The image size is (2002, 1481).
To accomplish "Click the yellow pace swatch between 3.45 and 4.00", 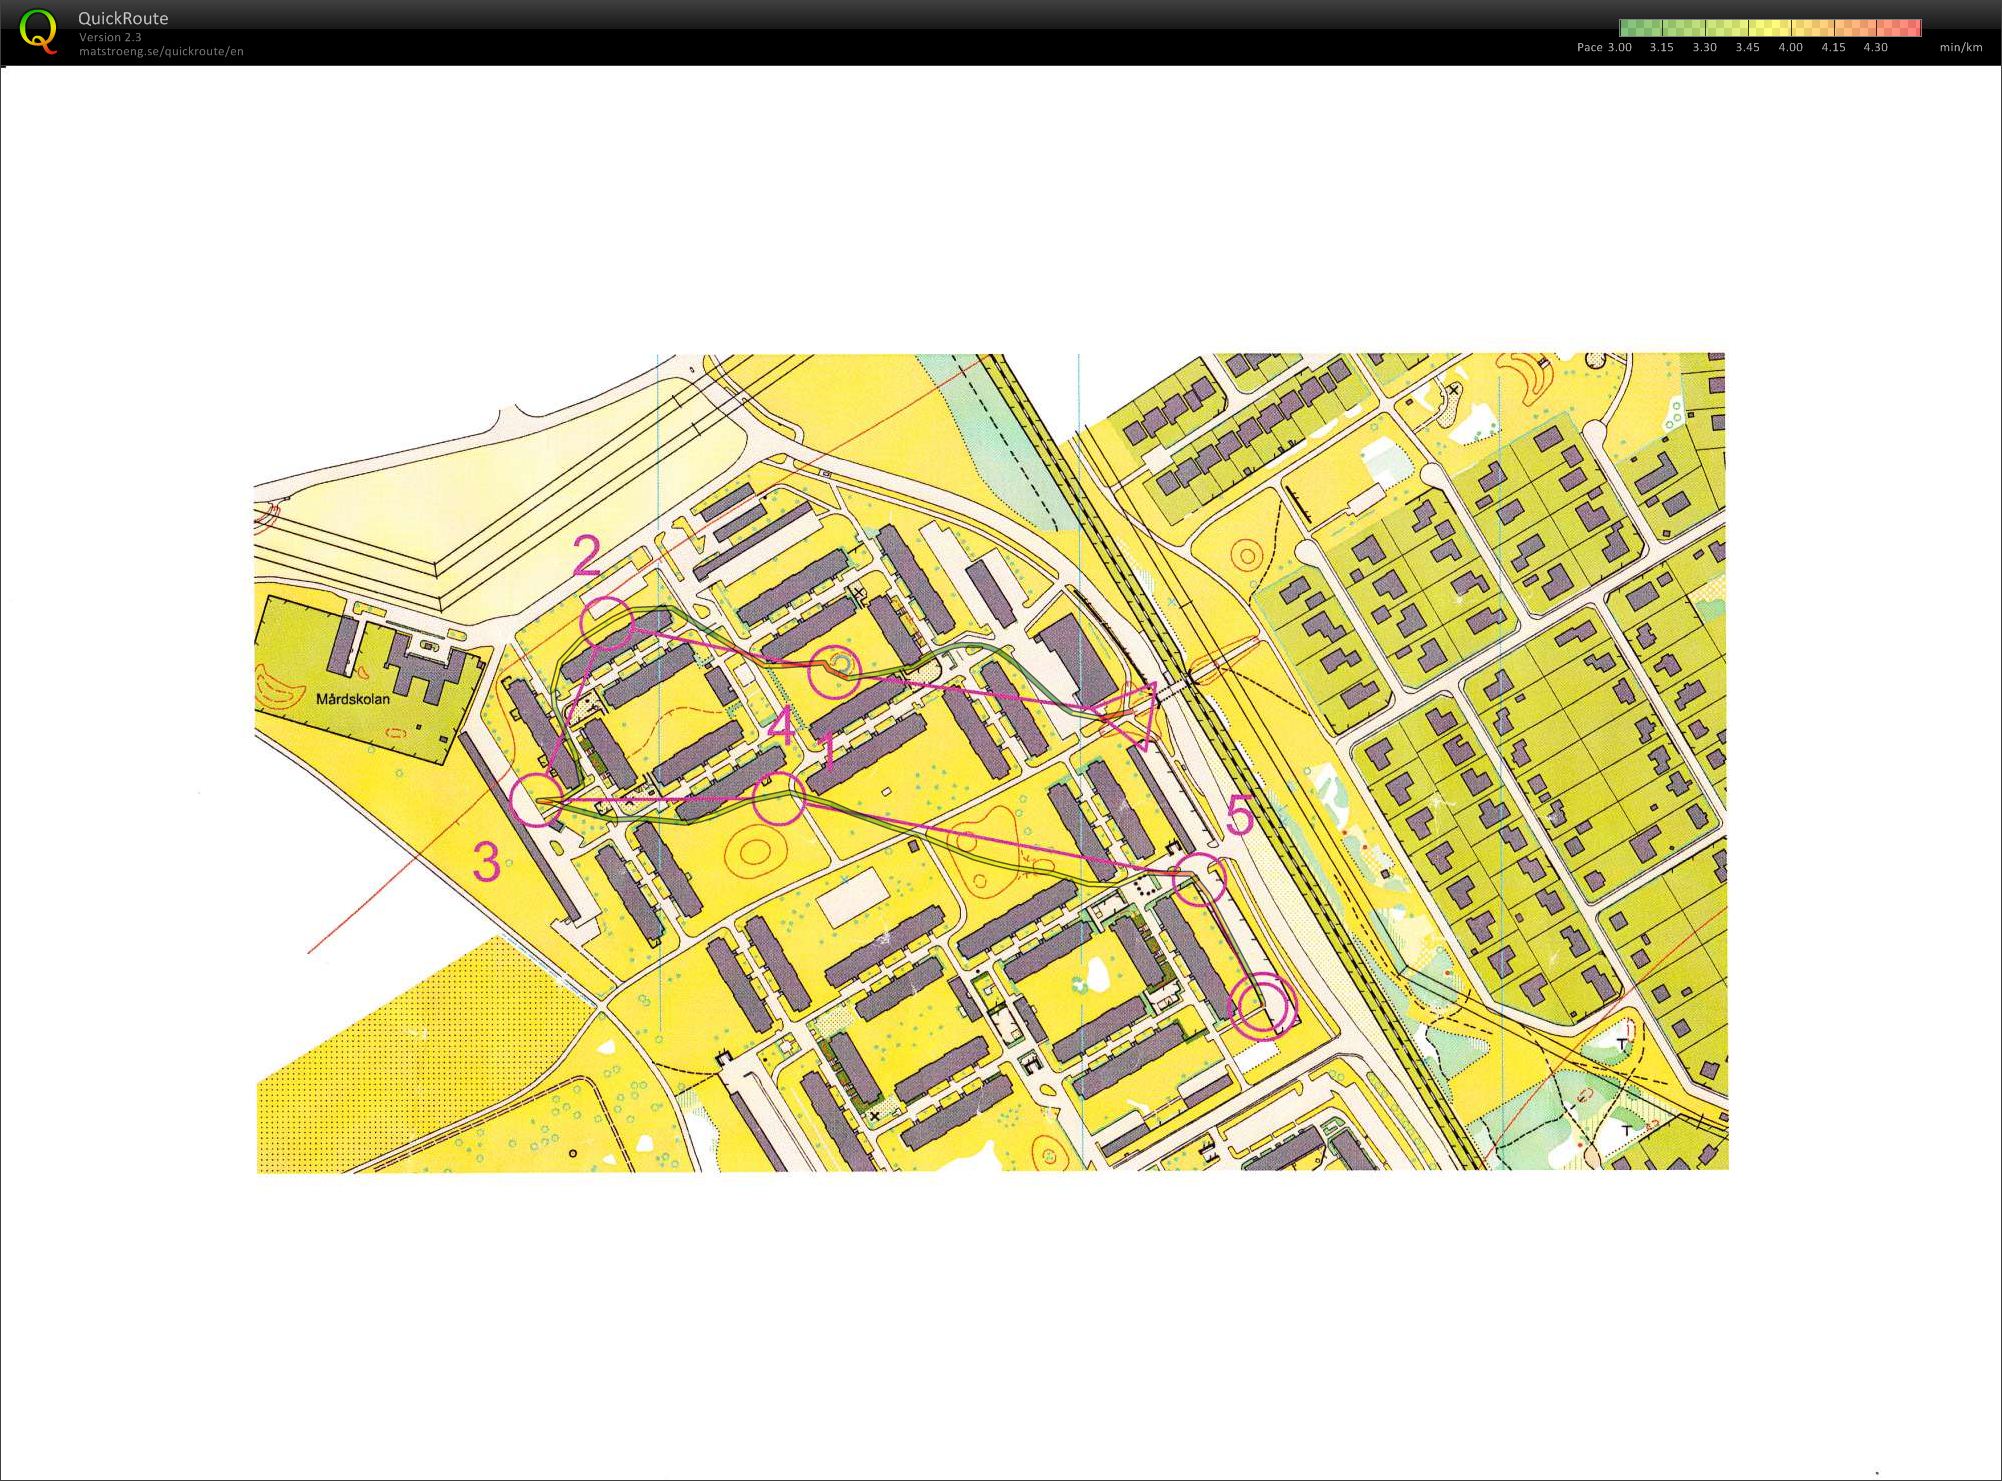I will (x=1770, y=28).
